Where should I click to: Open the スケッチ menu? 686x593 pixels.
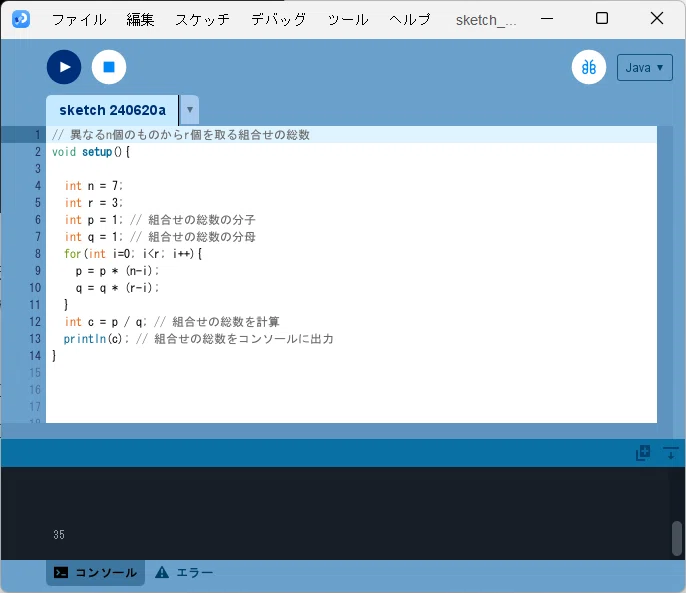click(x=202, y=20)
